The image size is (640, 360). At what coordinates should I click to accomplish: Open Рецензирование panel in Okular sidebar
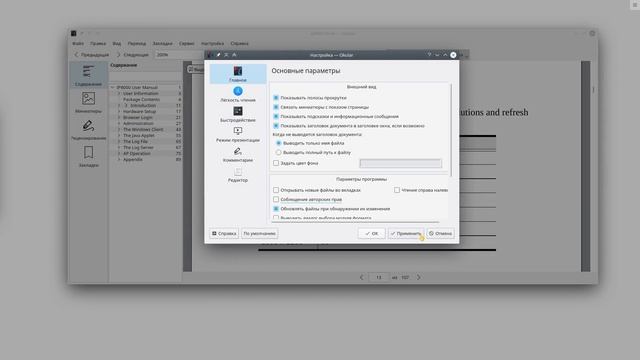pos(88,129)
